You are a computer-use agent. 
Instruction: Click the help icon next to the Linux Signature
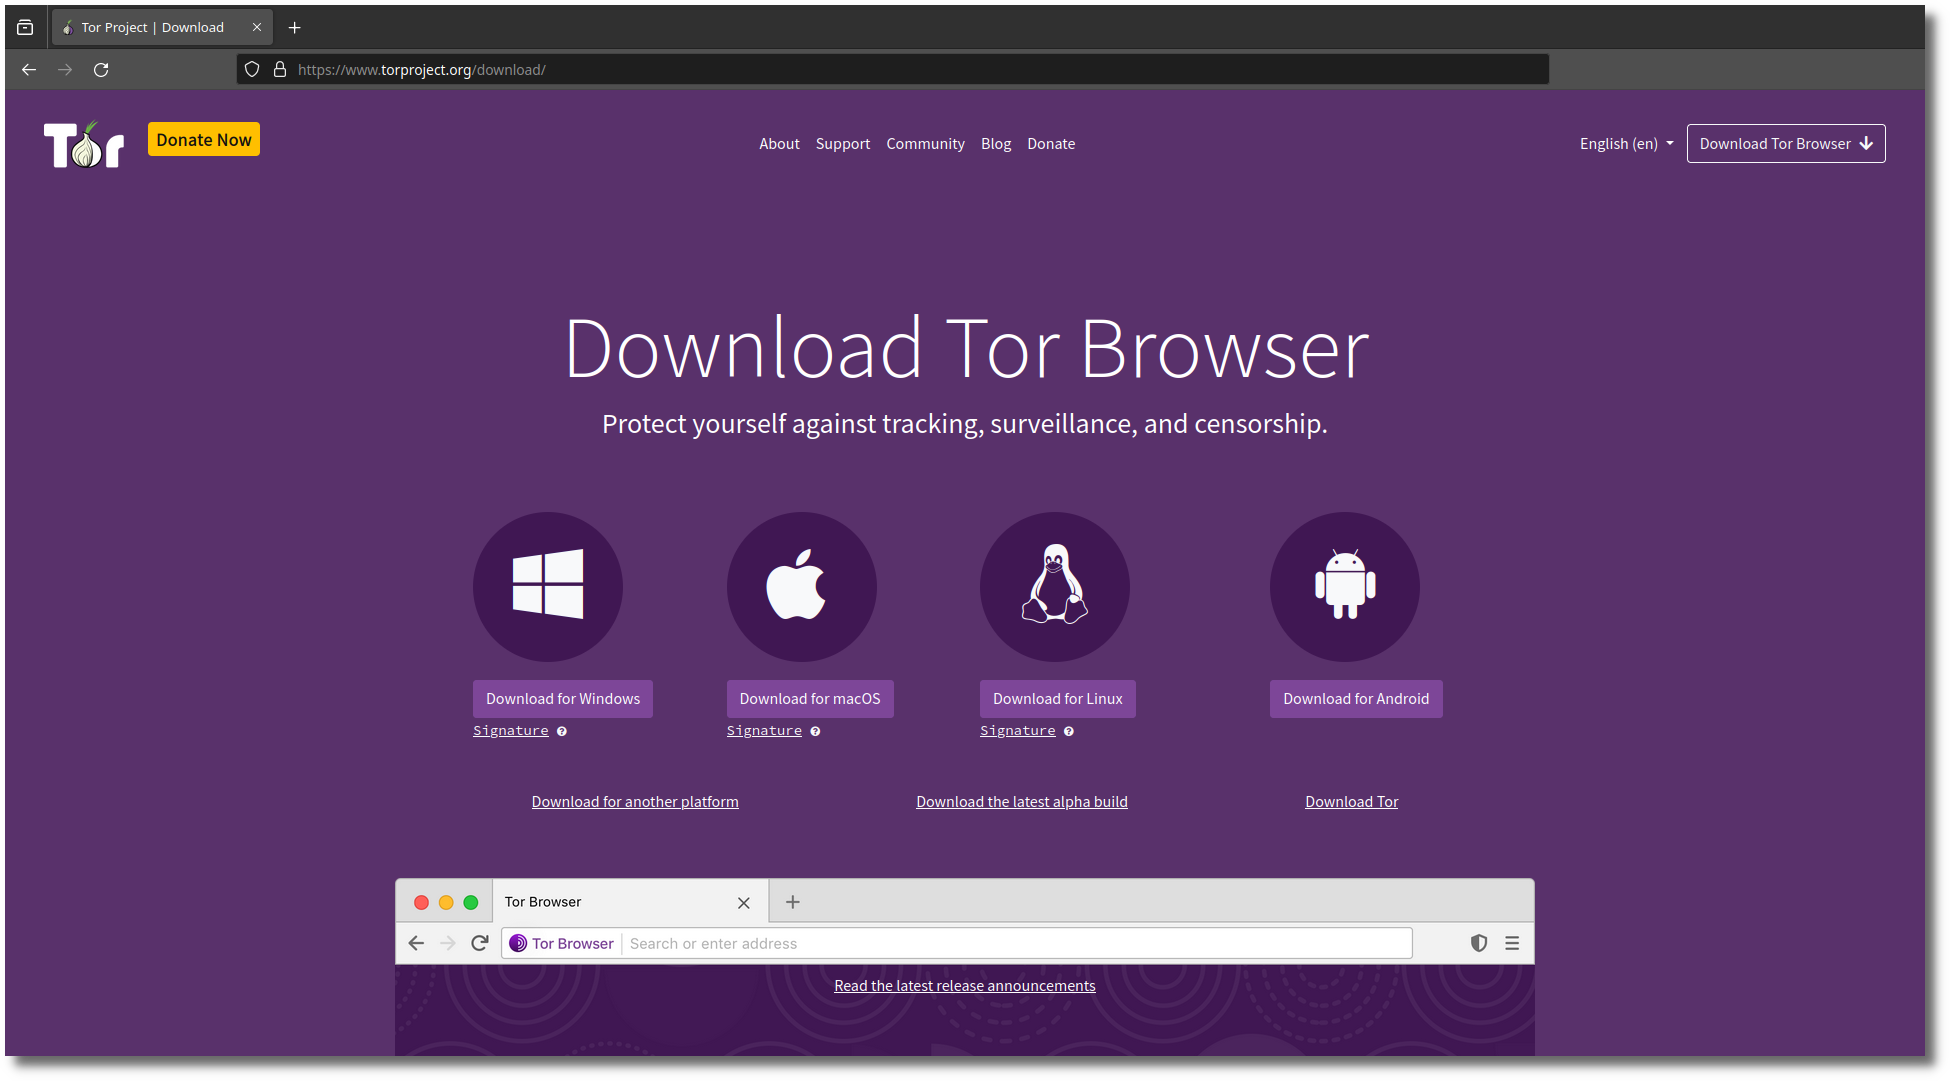click(x=1069, y=731)
